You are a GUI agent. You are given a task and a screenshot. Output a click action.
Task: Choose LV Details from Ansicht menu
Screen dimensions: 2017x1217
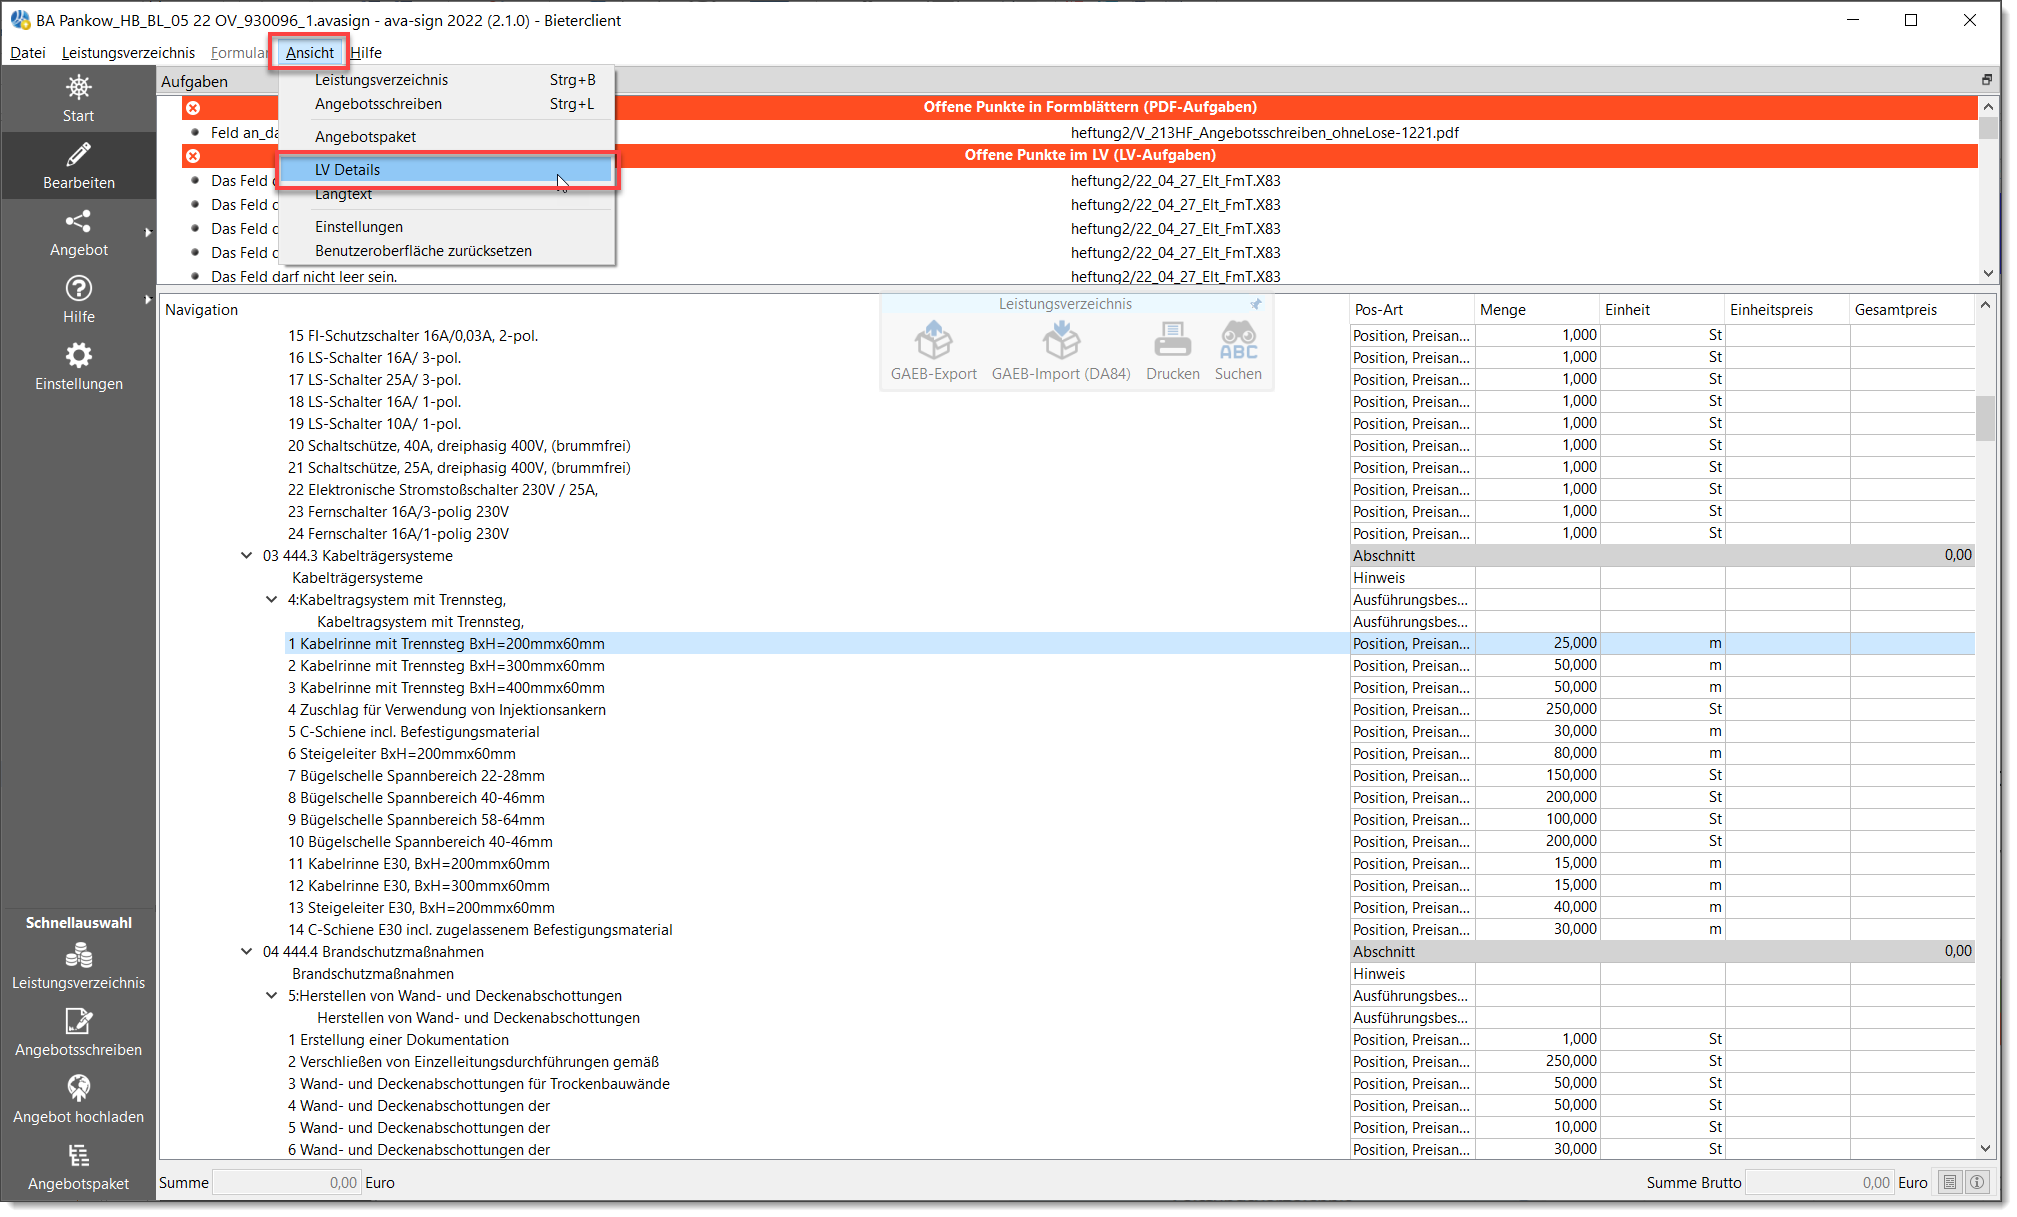[446, 170]
